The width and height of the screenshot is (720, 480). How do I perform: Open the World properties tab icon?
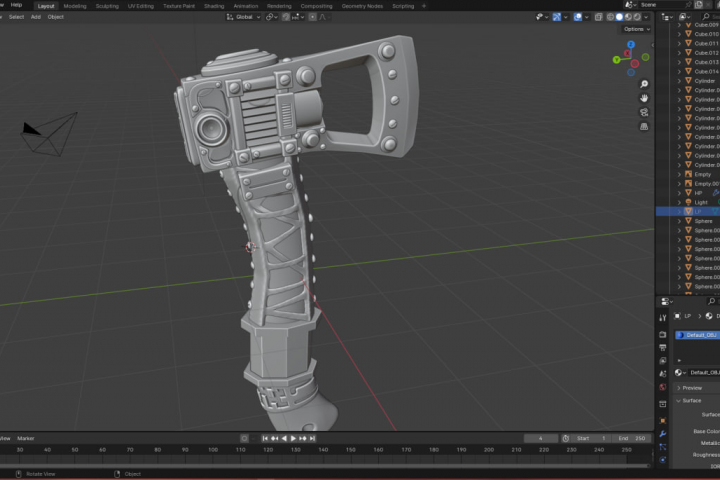pyautogui.click(x=662, y=386)
